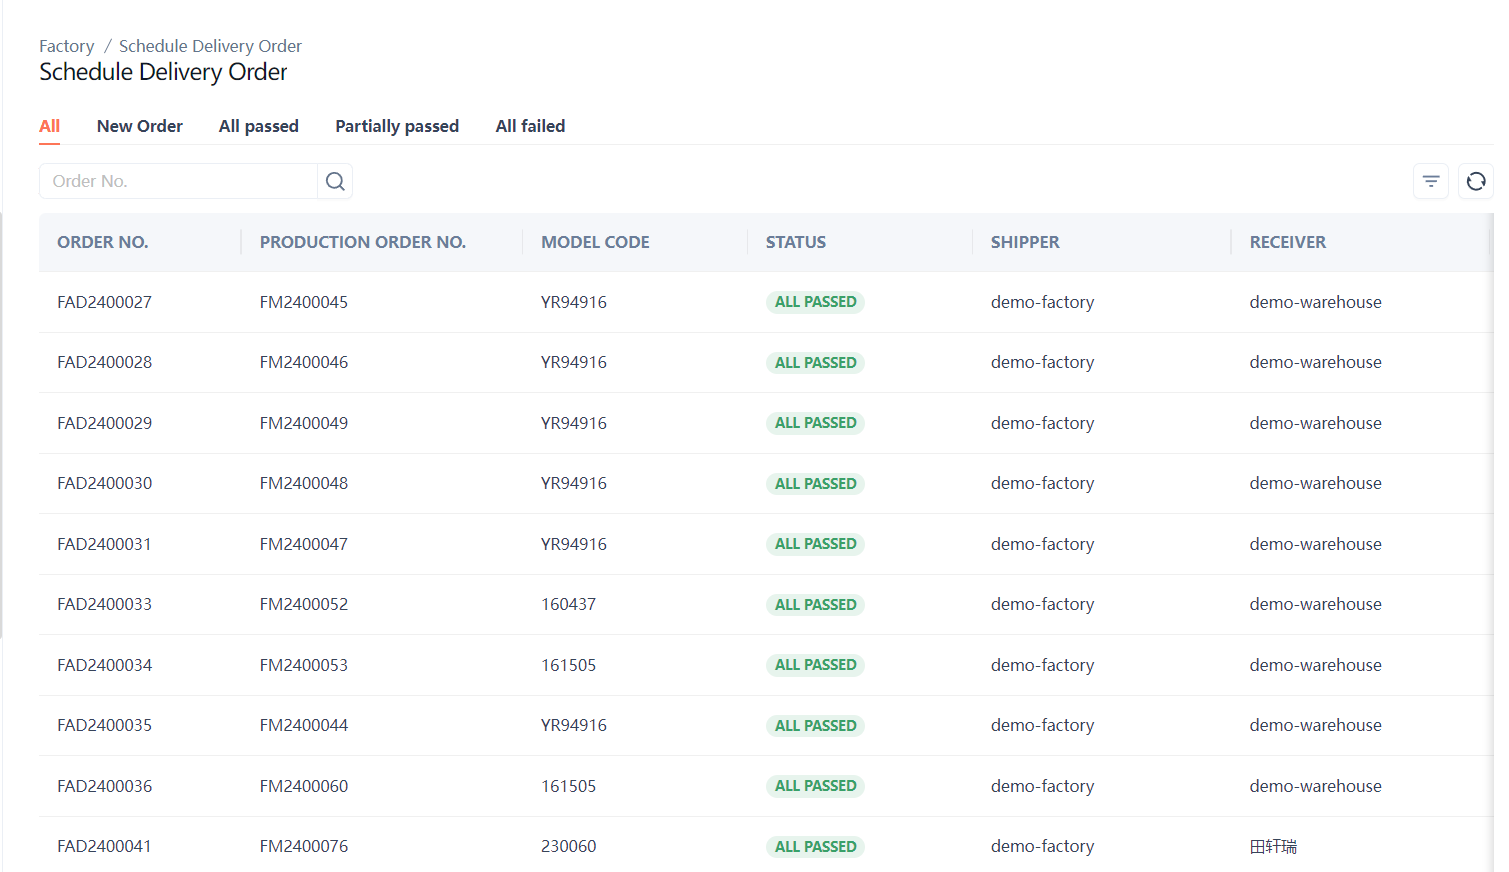Screen dimensions: 1509x872
Task: Open the filter options icon
Action: click(x=1431, y=181)
